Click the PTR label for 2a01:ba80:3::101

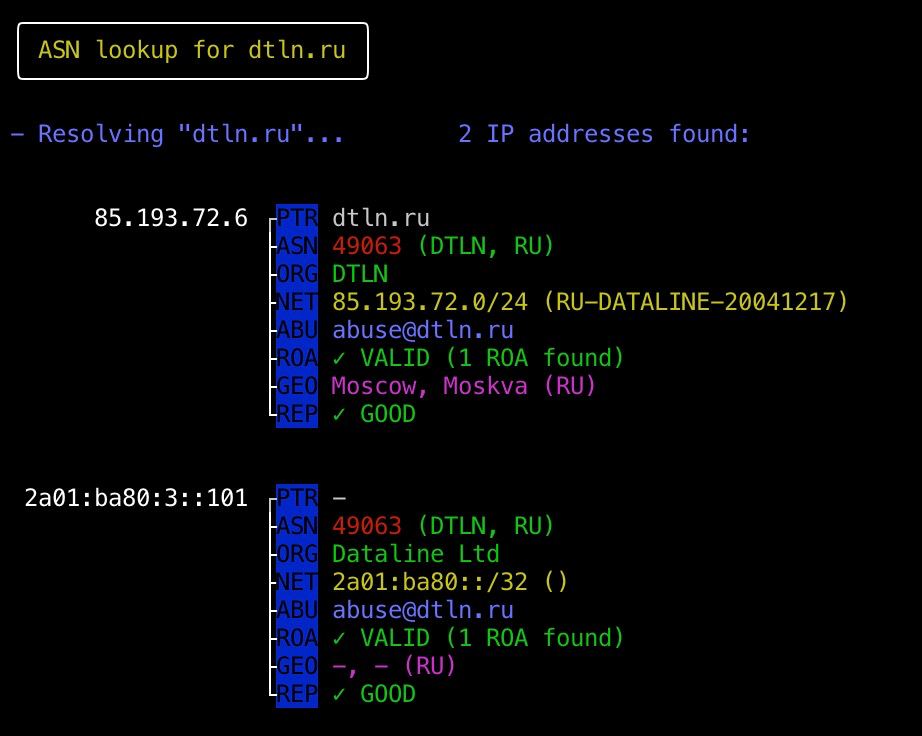pos(297,498)
